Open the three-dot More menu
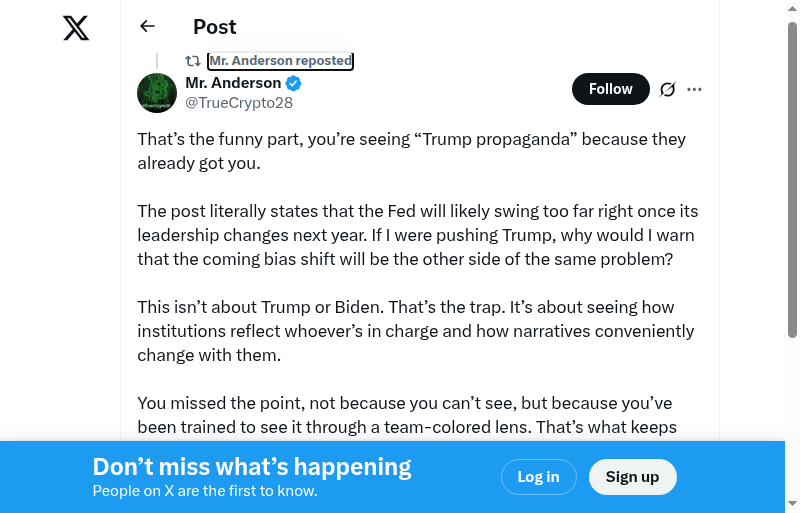This screenshot has width=800, height=513. tap(695, 89)
